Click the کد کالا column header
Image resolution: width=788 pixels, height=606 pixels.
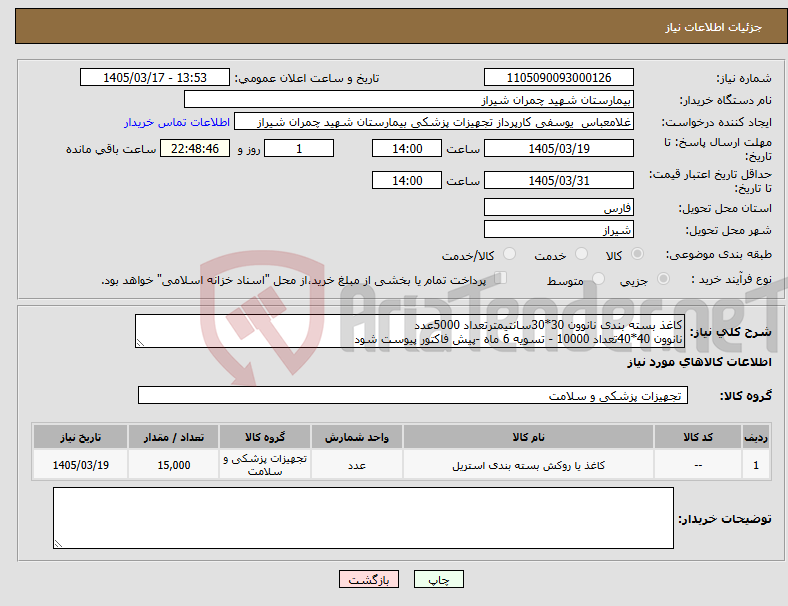[x=698, y=437]
